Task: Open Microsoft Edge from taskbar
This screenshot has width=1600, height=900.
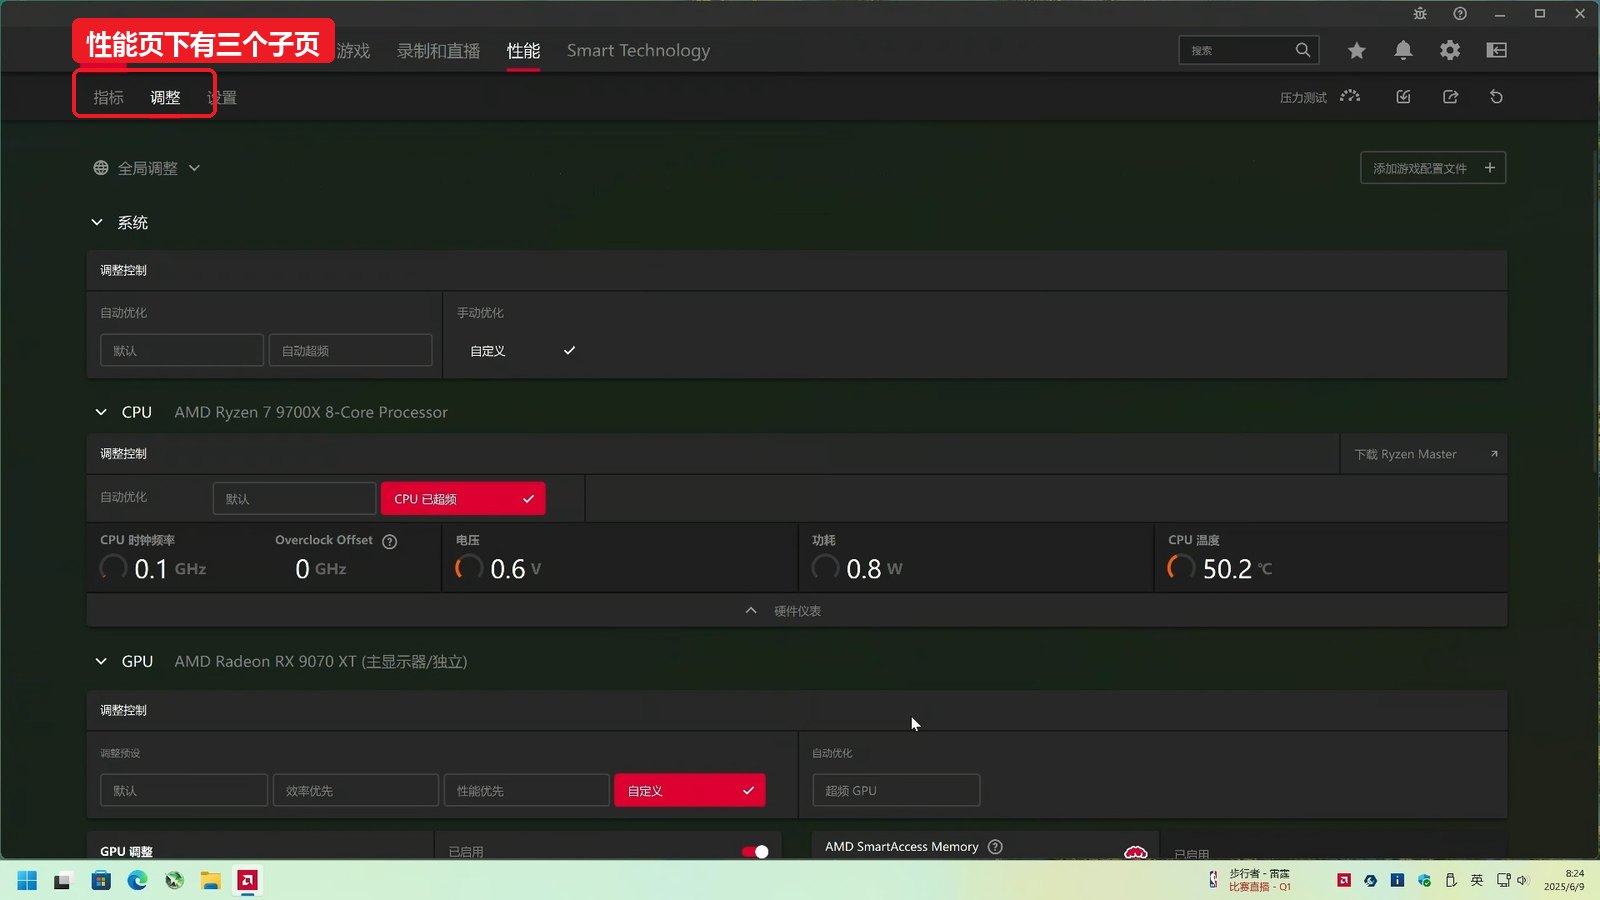Action: [137, 880]
